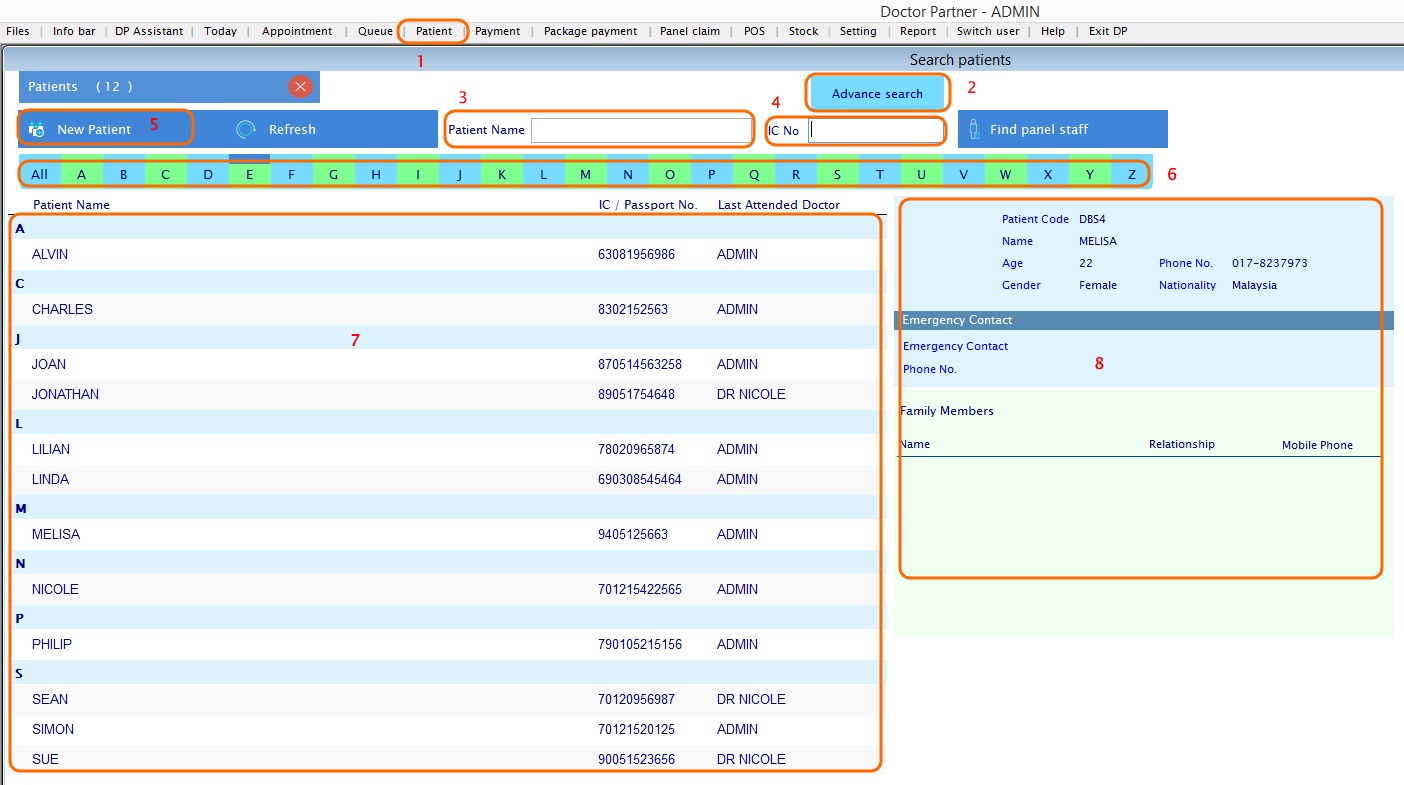Select the All alphabet filter

[39, 175]
